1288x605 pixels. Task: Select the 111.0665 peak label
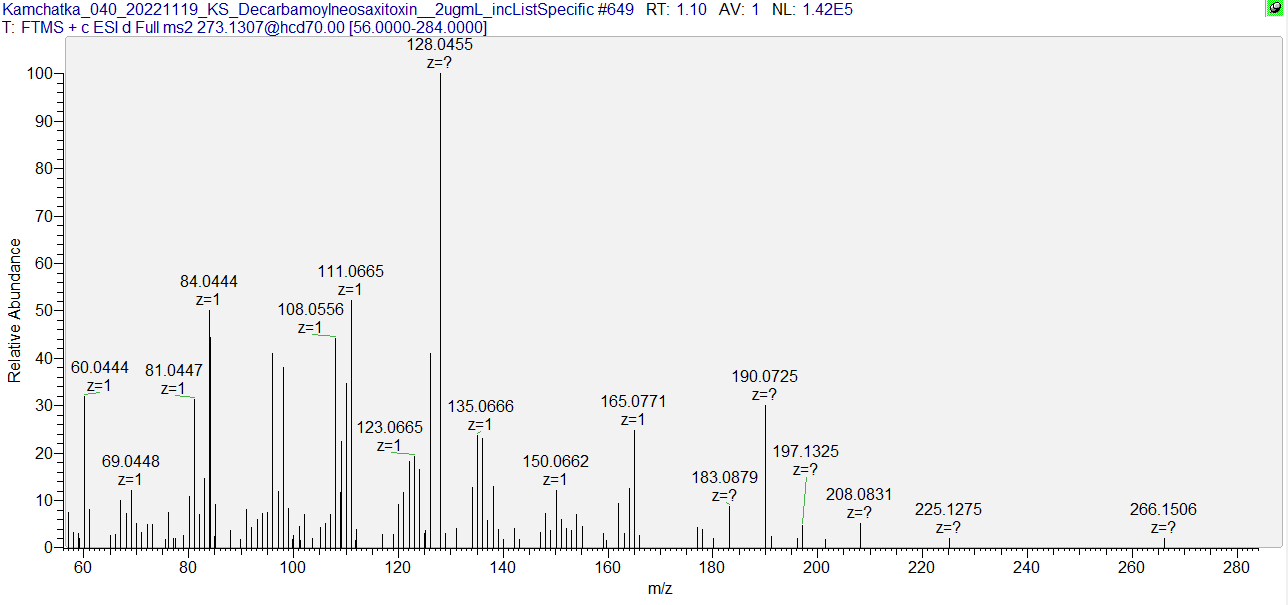point(350,272)
